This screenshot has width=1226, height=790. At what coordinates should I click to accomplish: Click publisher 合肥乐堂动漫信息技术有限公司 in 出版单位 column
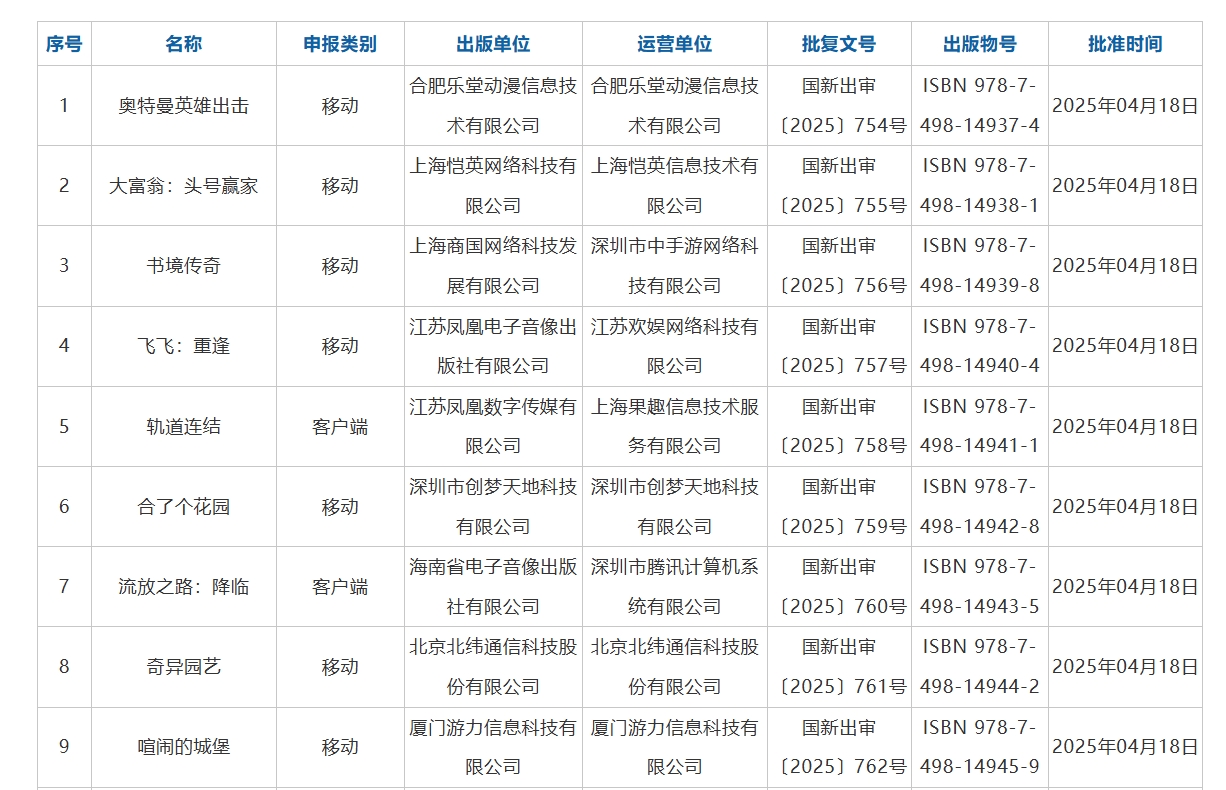click(493, 106)
